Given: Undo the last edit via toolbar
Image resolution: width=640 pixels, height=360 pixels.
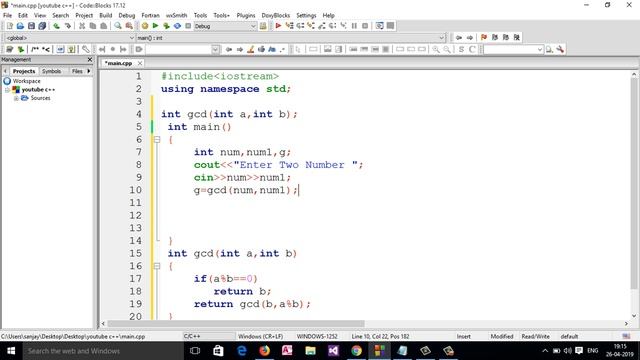Looking at the screenshot, I should [x=56, y=26].
